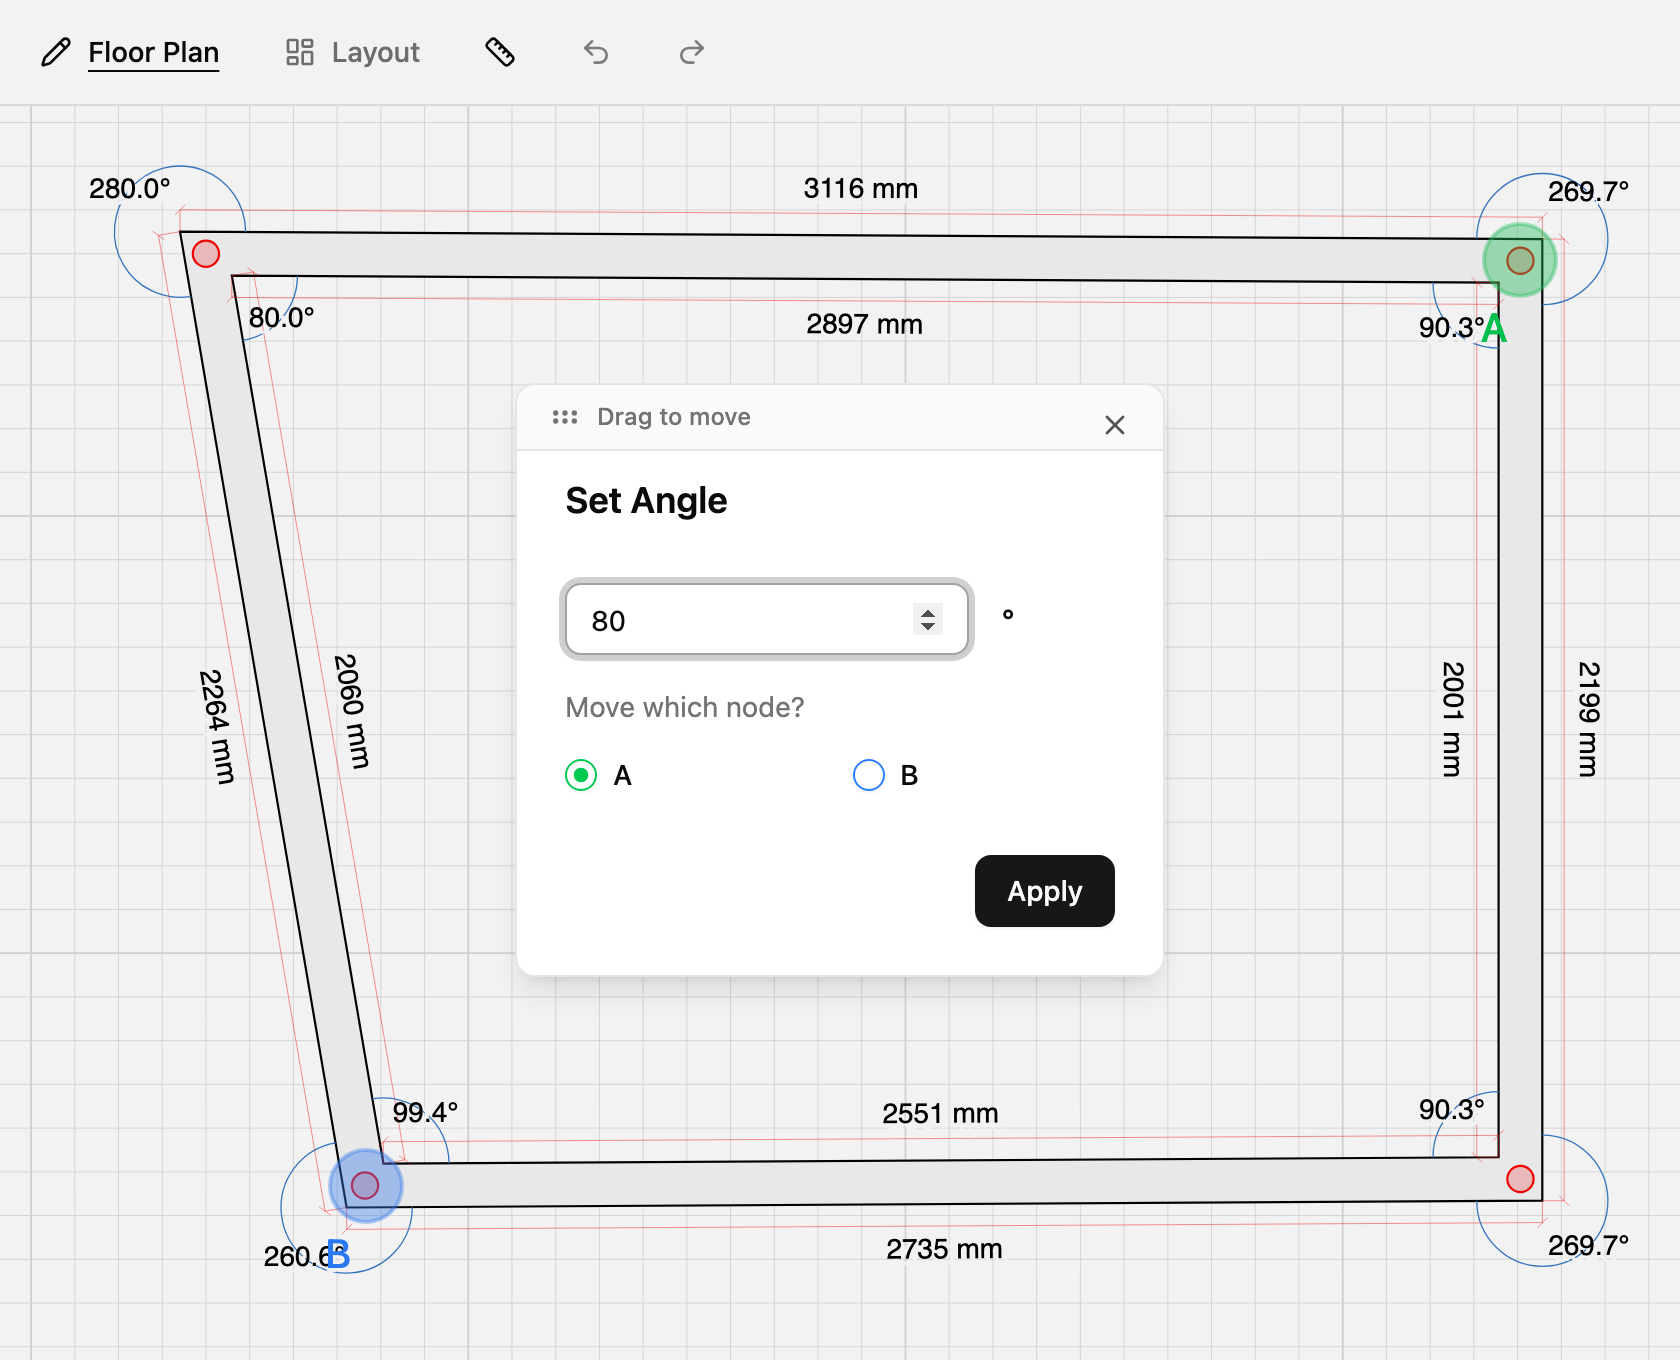Click the 99.4° angle label

425,1112
